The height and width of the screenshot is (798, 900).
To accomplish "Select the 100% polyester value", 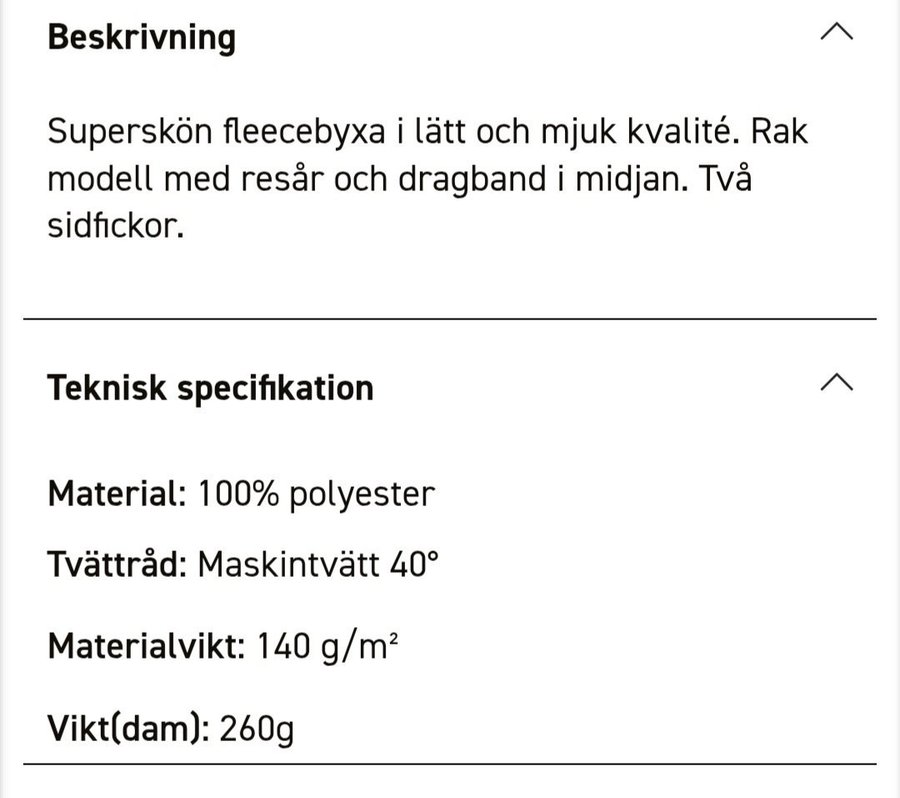I will (316, 494).
